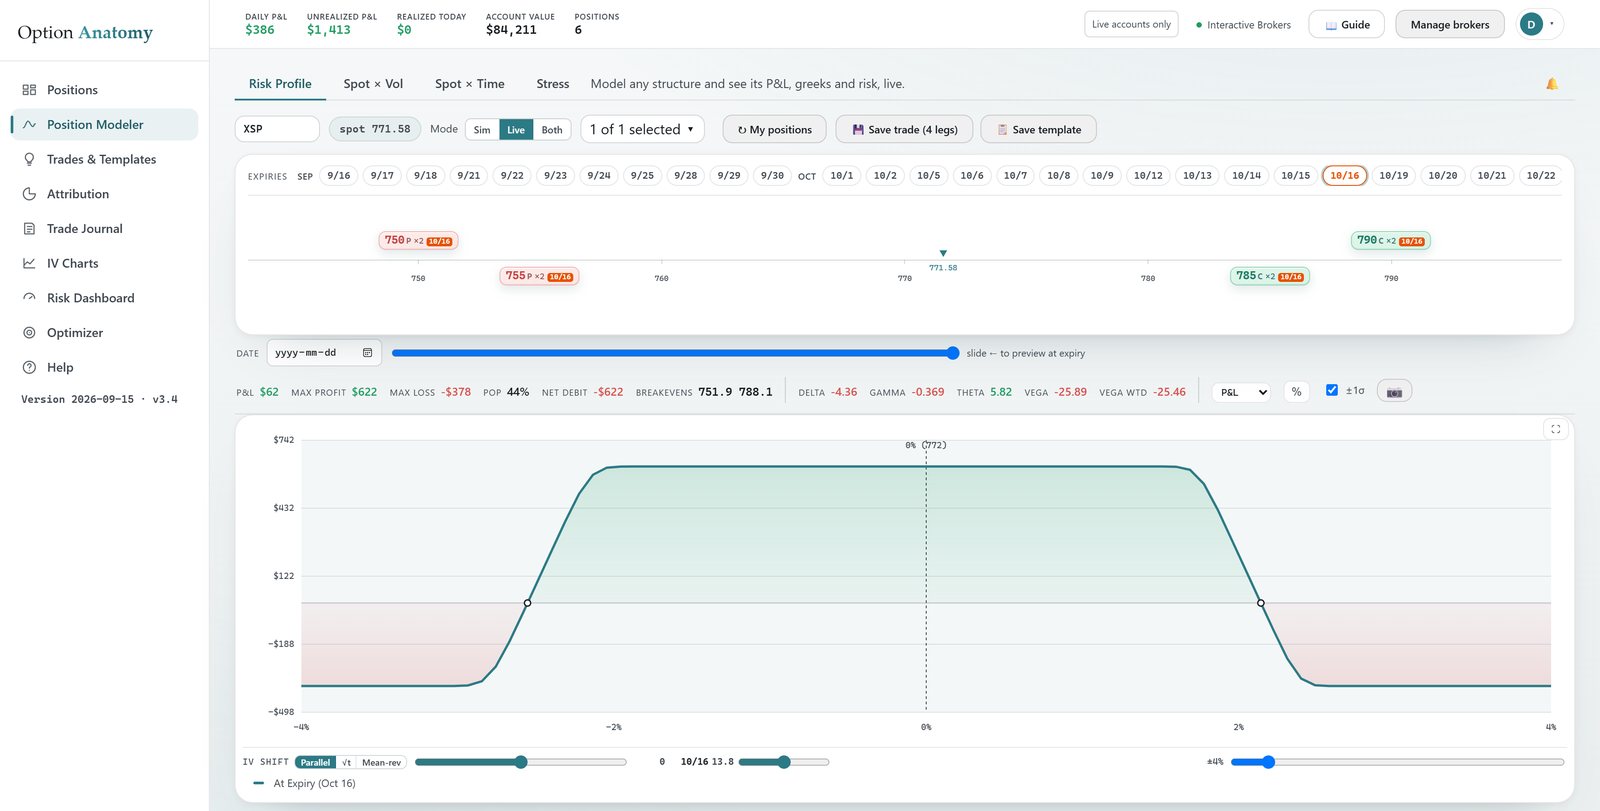The width and height of the screenshot is (1600, 811).
Task: Click the Save template button
Action: (x=1038, y=130)
